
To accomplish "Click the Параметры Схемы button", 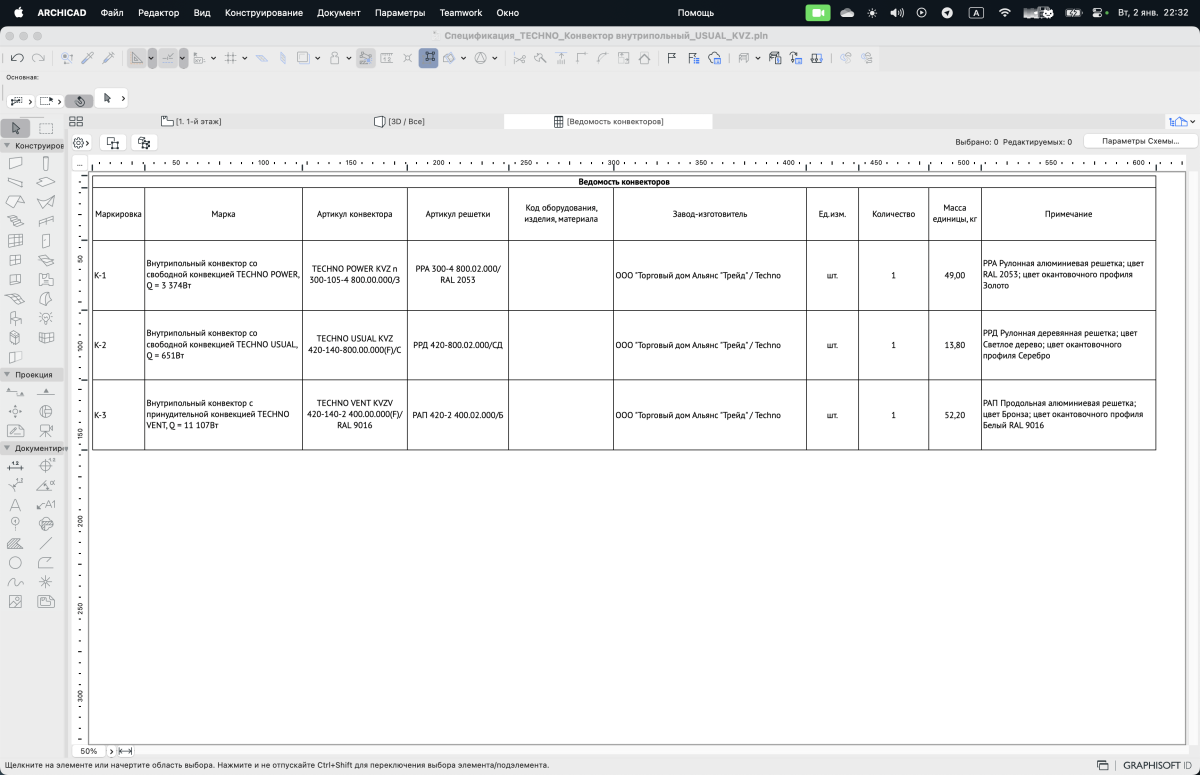I will coord(1140,142).
